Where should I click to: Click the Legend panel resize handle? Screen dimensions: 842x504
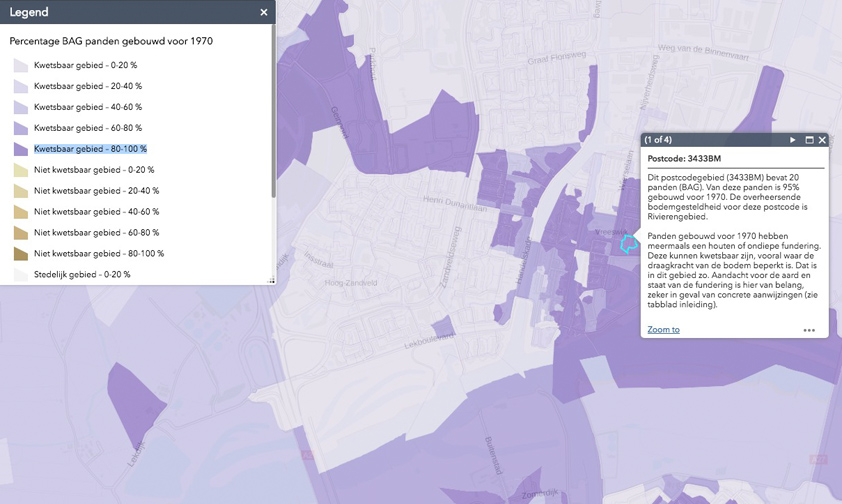tap(271, 281)
